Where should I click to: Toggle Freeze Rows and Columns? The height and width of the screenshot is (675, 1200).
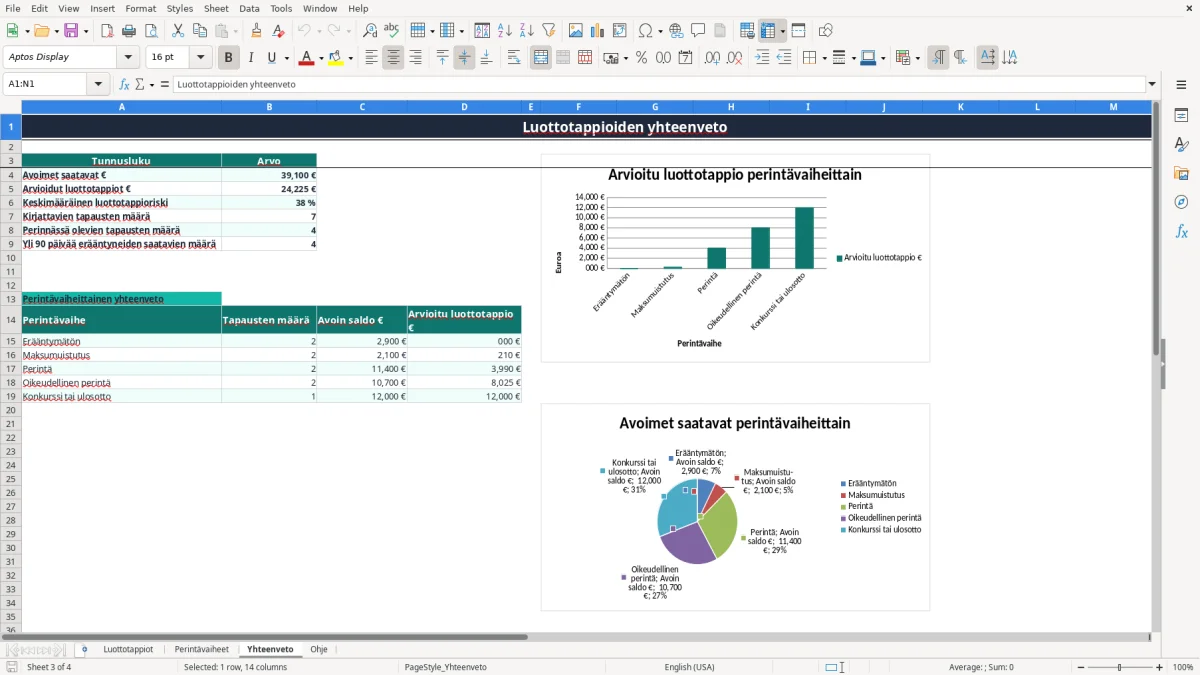pos(768,31)
